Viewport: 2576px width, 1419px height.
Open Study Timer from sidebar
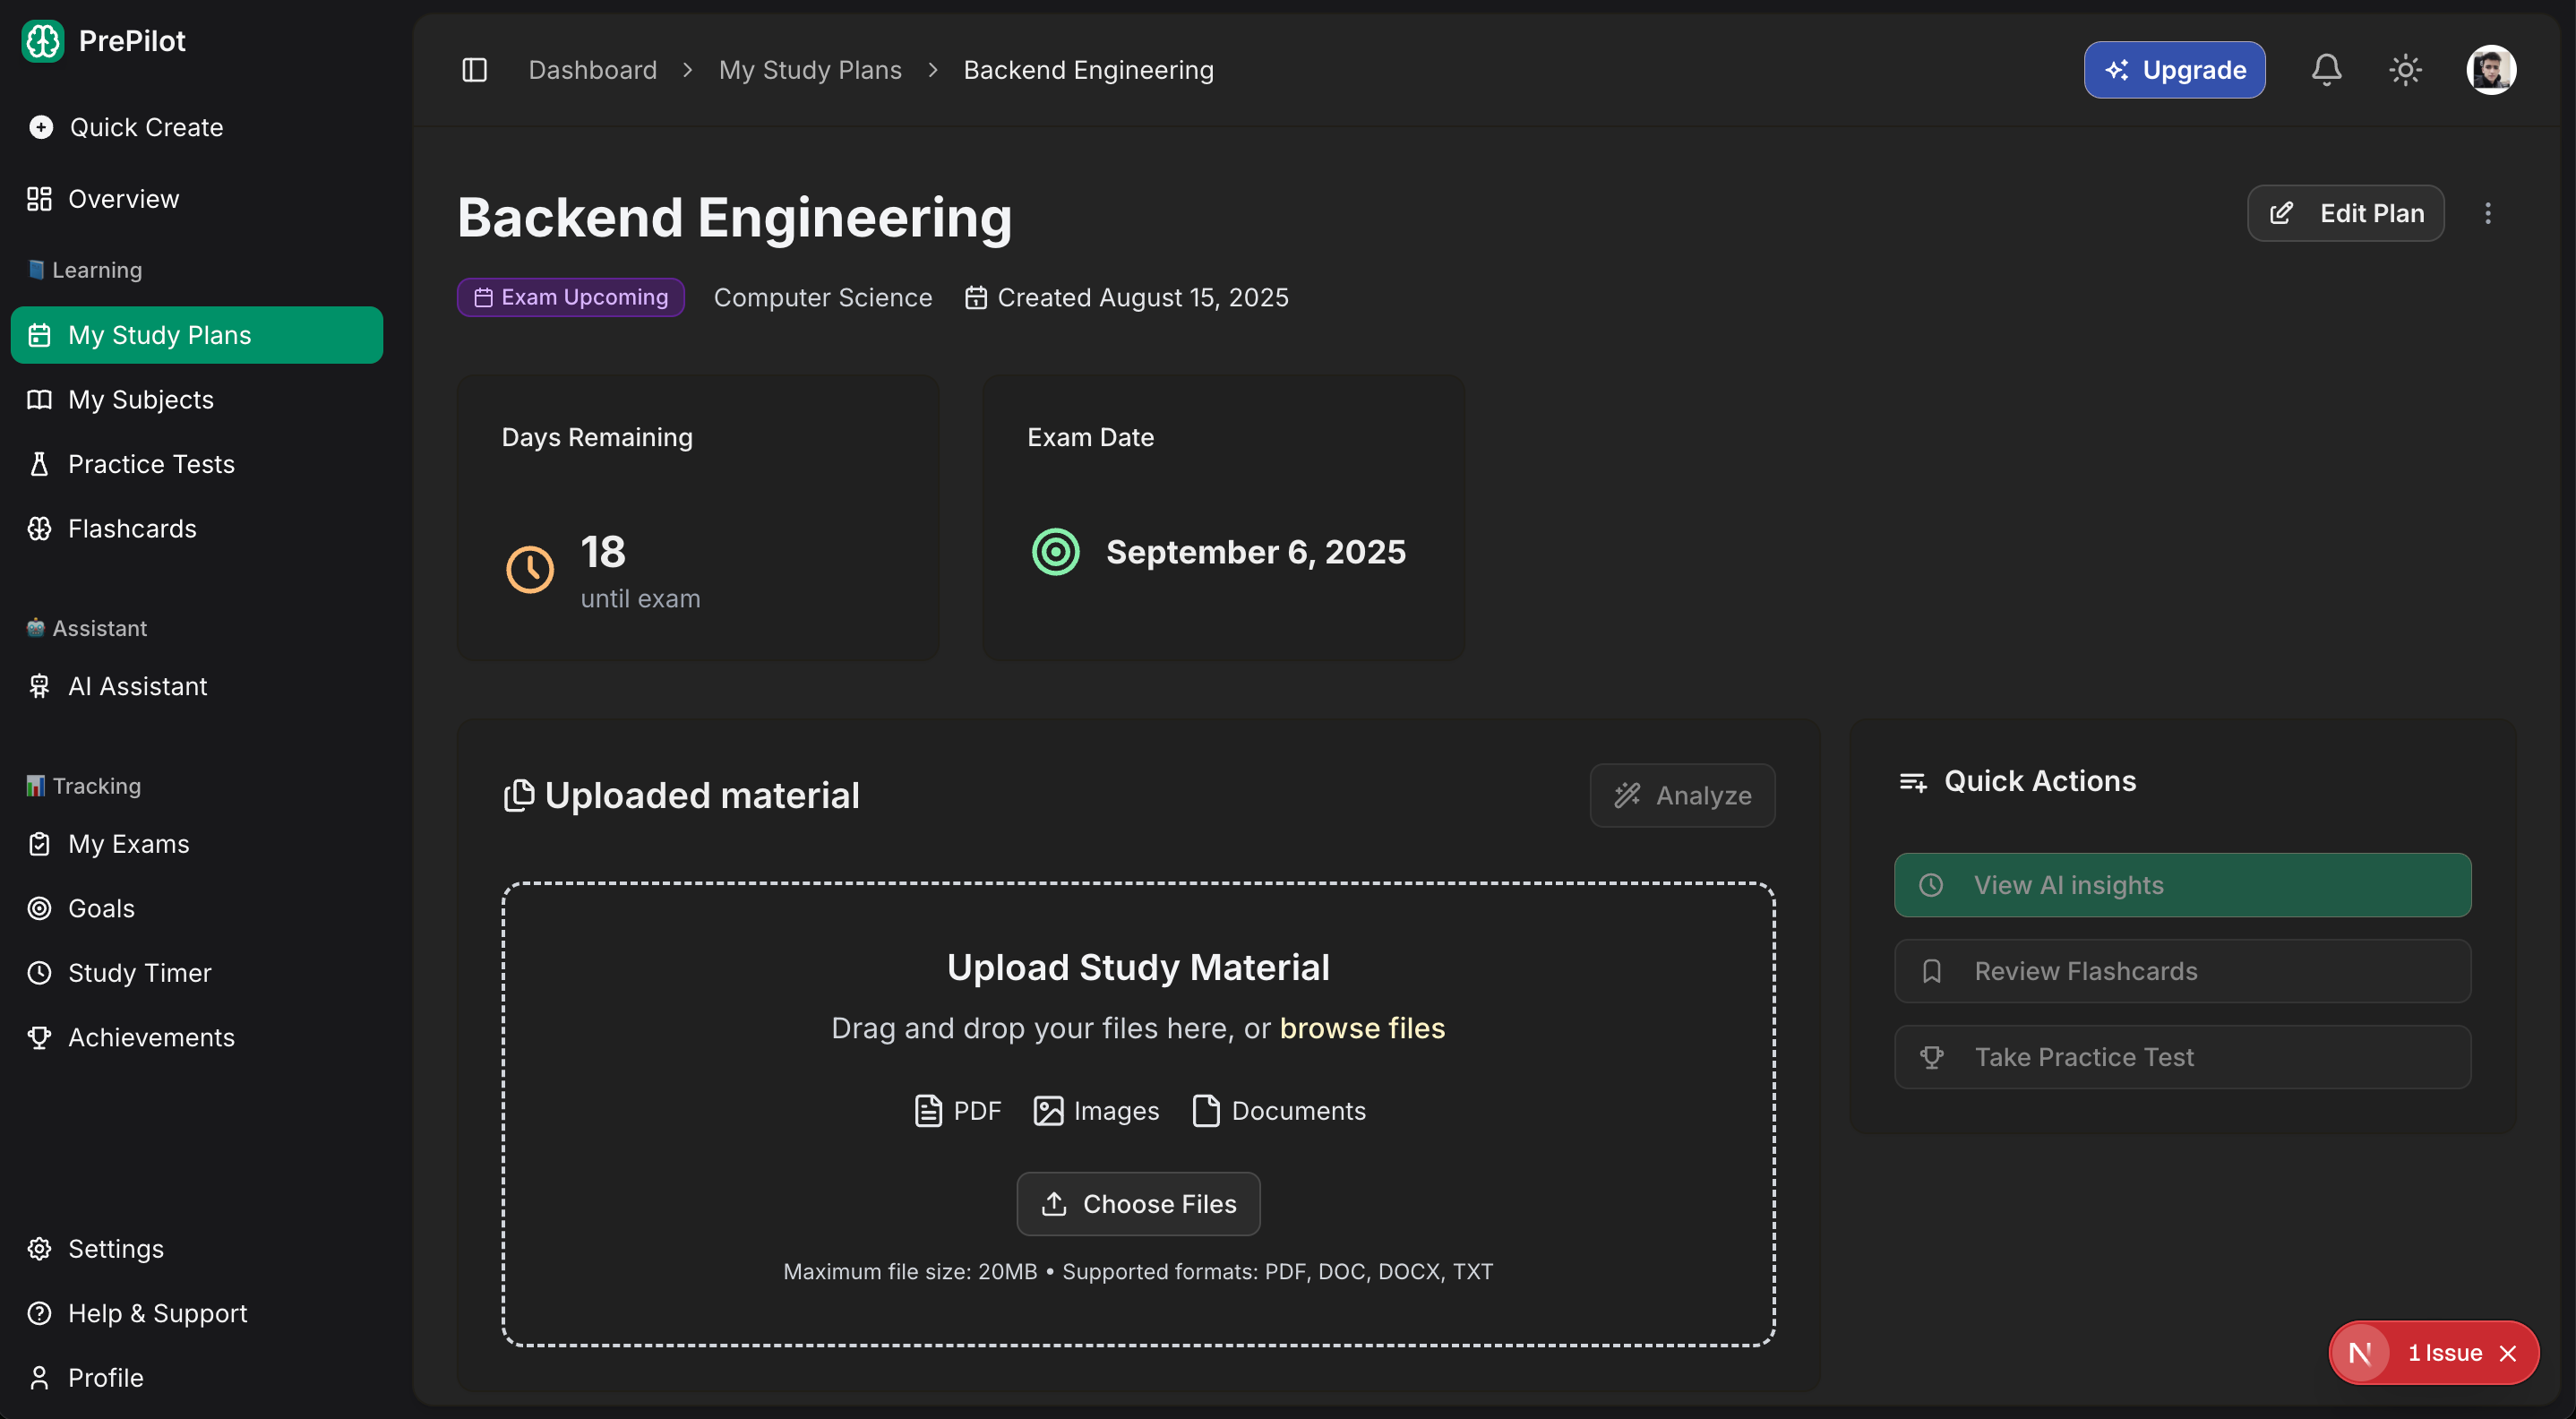[139, 973]
